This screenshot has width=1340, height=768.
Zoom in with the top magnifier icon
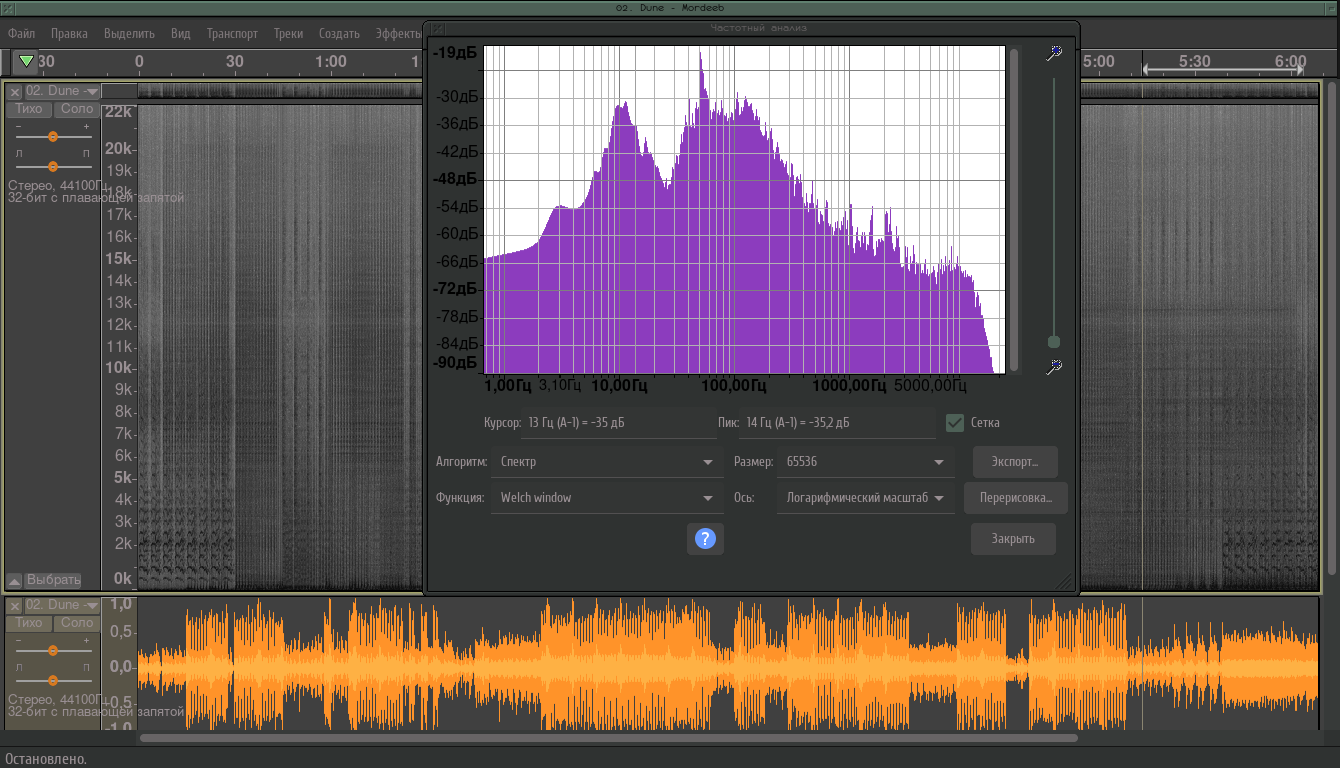[x=1053, y=53]
